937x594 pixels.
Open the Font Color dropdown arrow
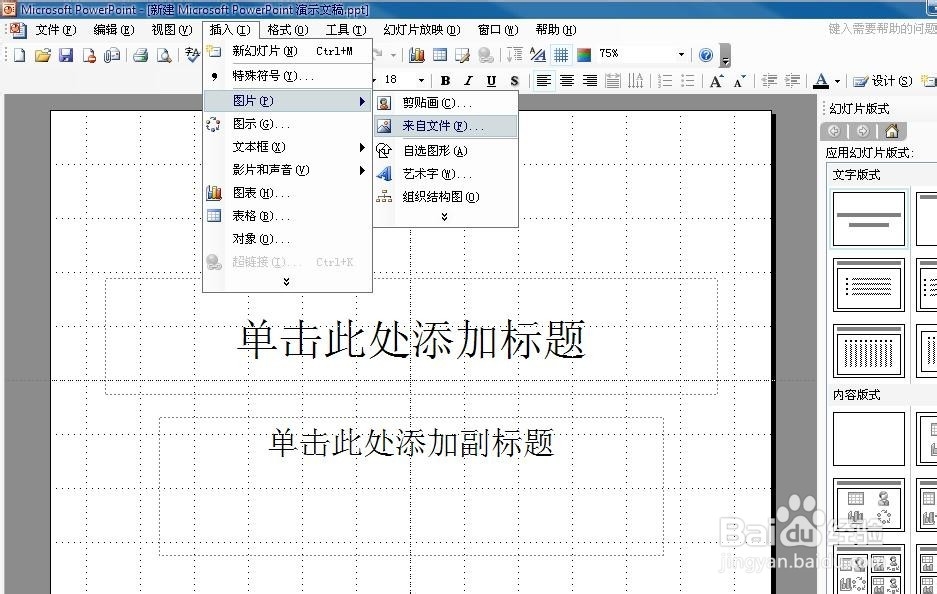(837, 81)
